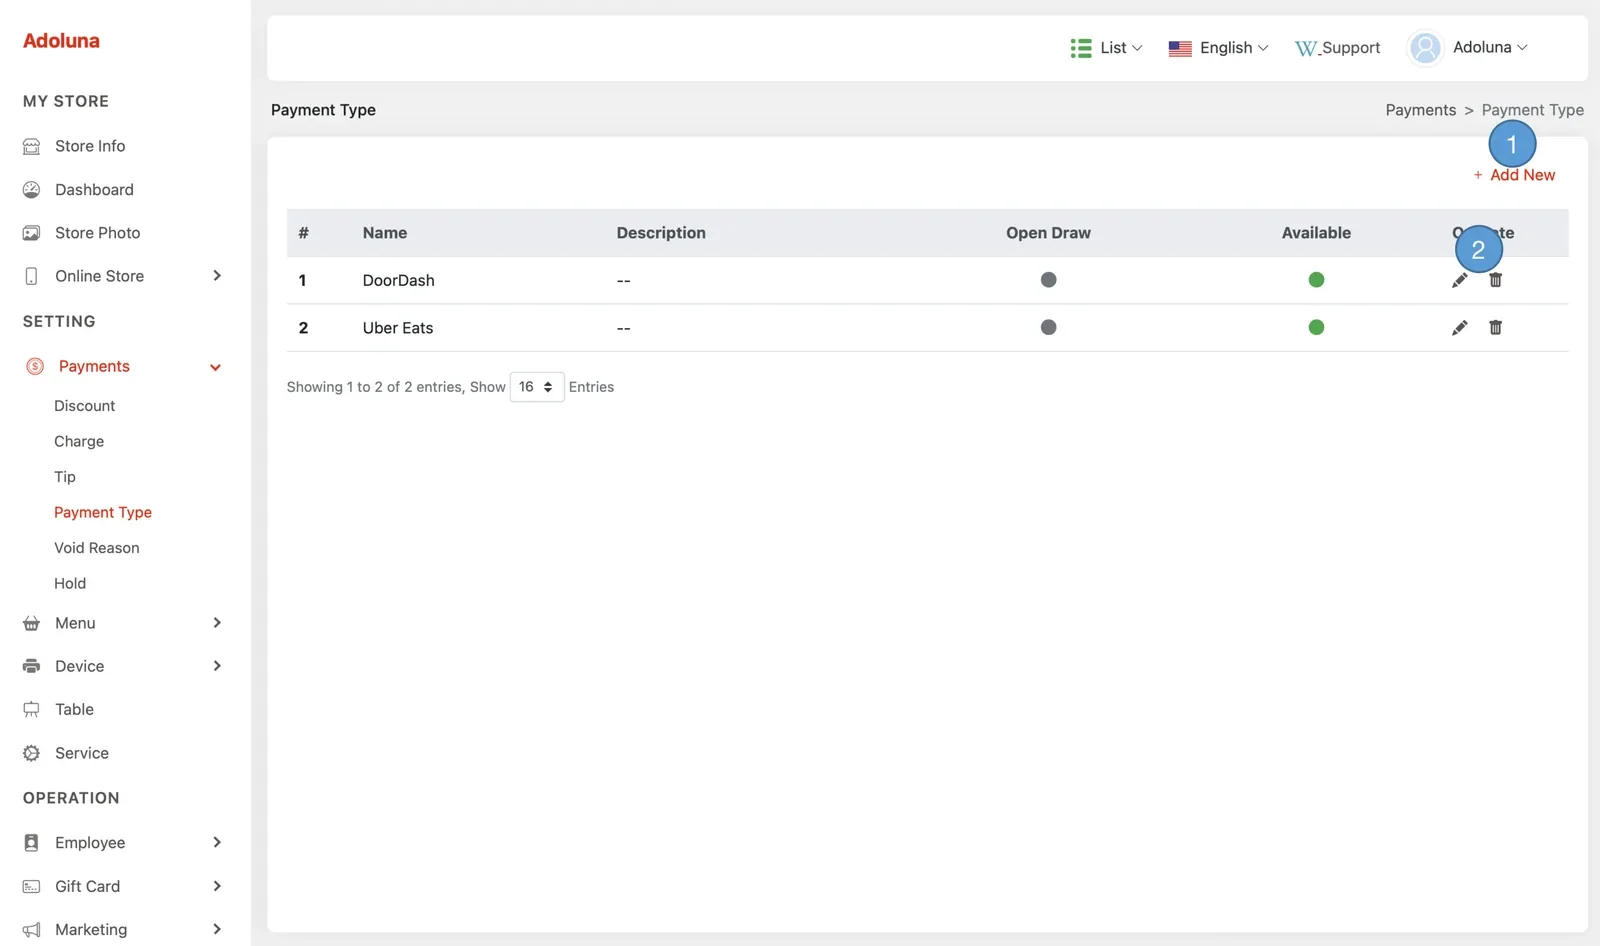Open the Service settings label
The width and height of the screenshot is (1600, 946).
pyautogui.click(x=82, y=753)
